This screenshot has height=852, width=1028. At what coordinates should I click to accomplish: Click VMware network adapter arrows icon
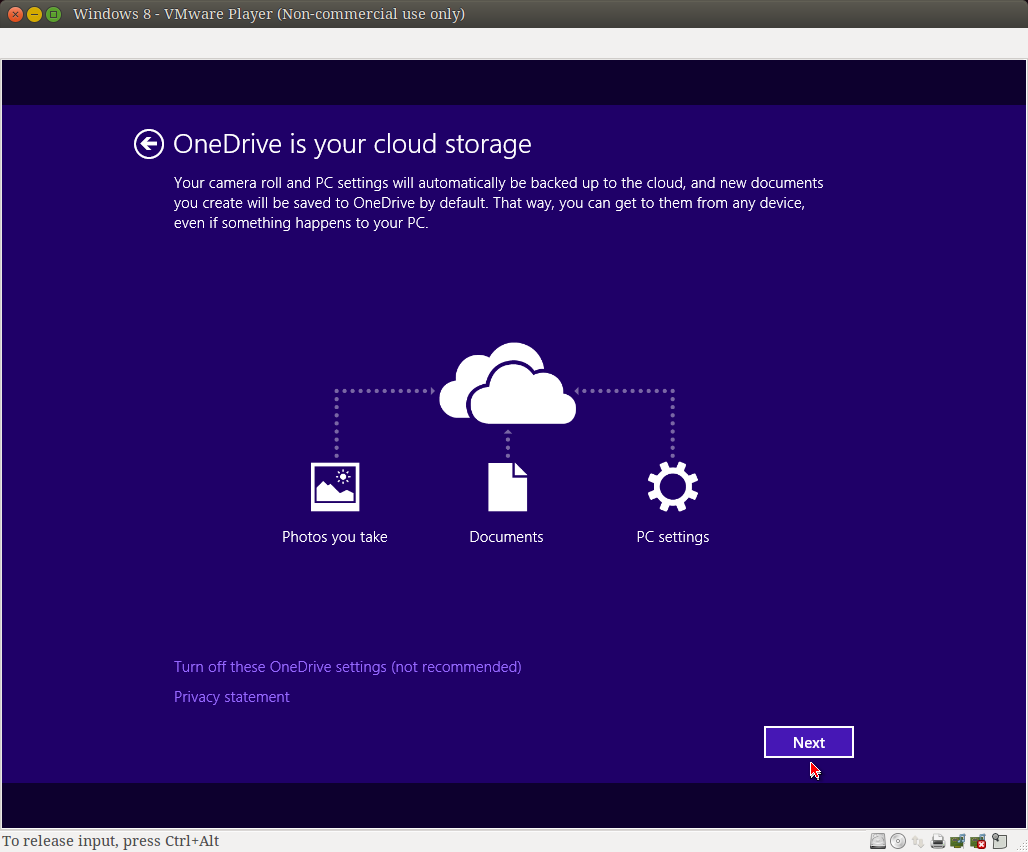coord(918,841)
